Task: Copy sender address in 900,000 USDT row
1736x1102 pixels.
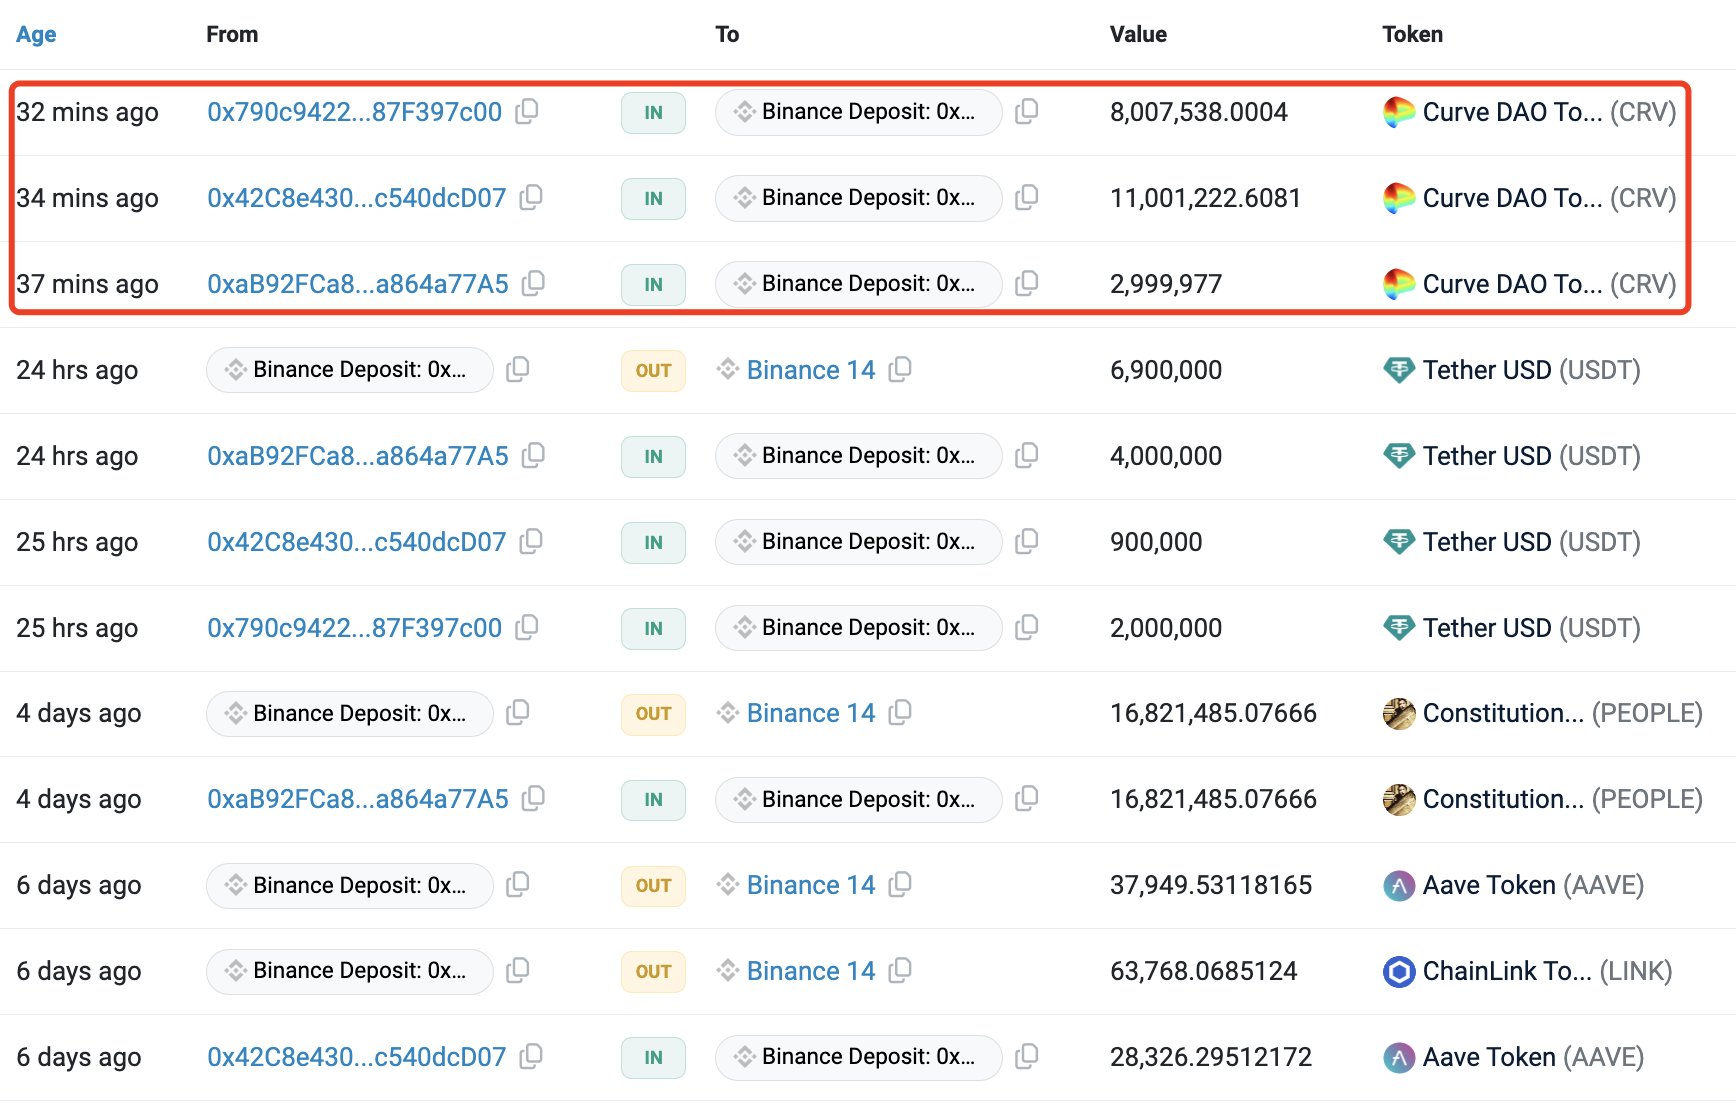Action: click(x=531, y=541)
